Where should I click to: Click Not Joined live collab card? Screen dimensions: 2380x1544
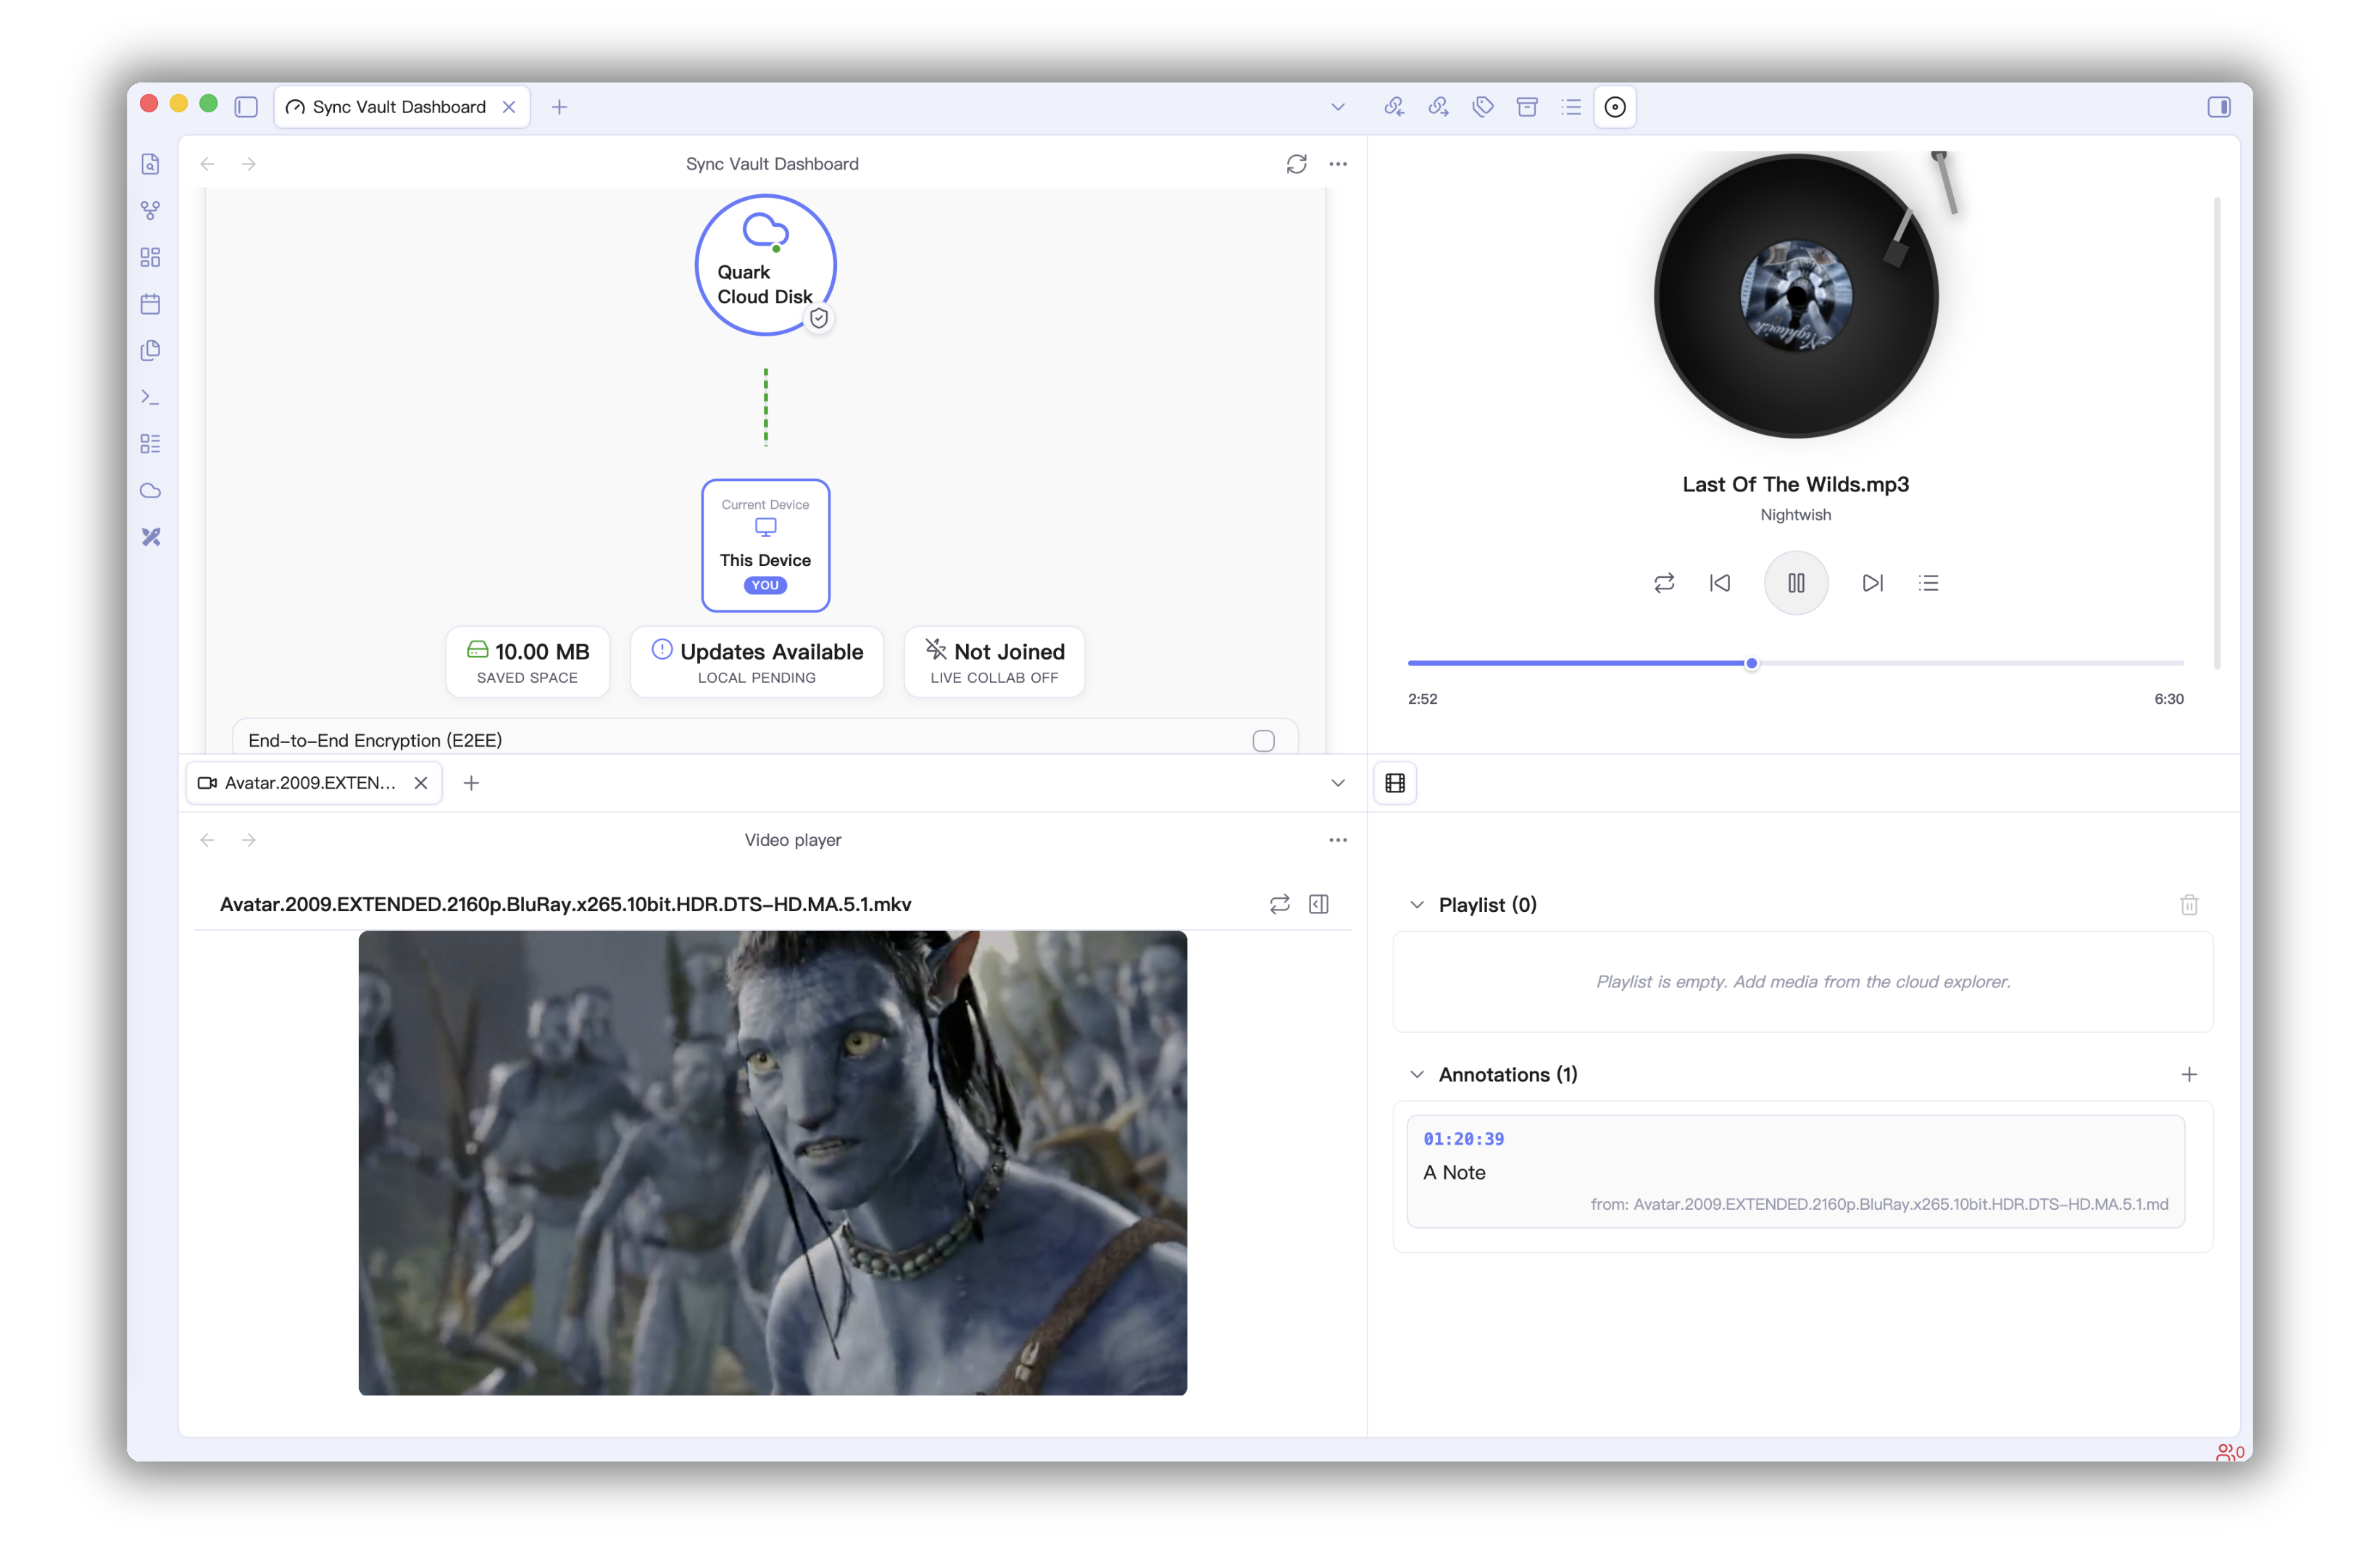tap(995, 662)
